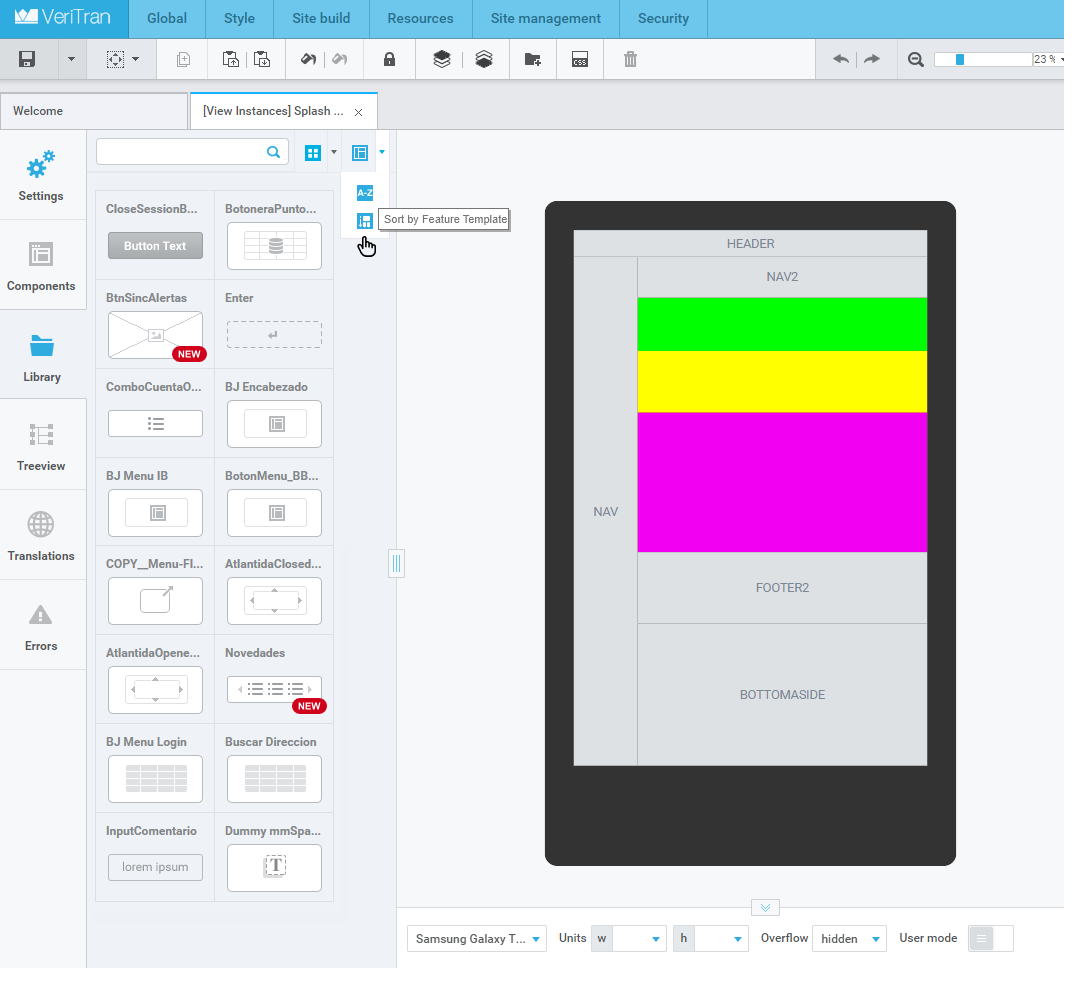Toggle the User mode switch
Viewport: 1075px width, 1000px height.
coord(991,938)
